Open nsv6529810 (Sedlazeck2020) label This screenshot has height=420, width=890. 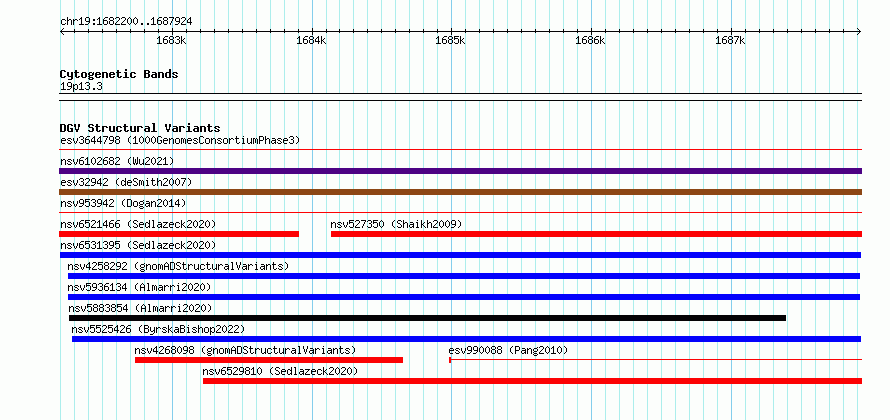tap(280, 371)
